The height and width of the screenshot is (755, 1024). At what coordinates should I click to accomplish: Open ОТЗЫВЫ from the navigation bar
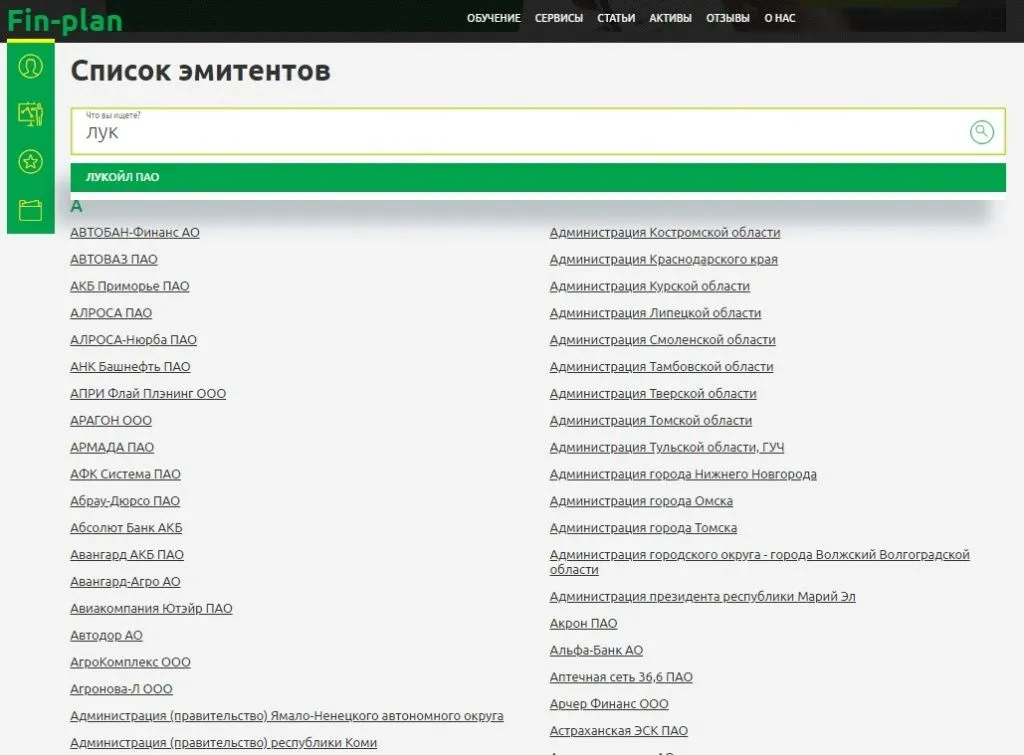pyautogui.click(x=728, y=18)
